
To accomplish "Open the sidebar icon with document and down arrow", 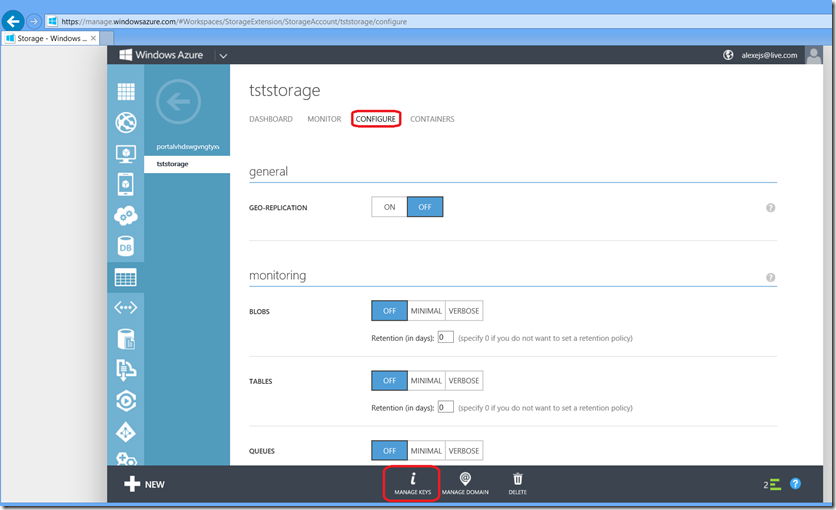I will [x=126, y=370].
